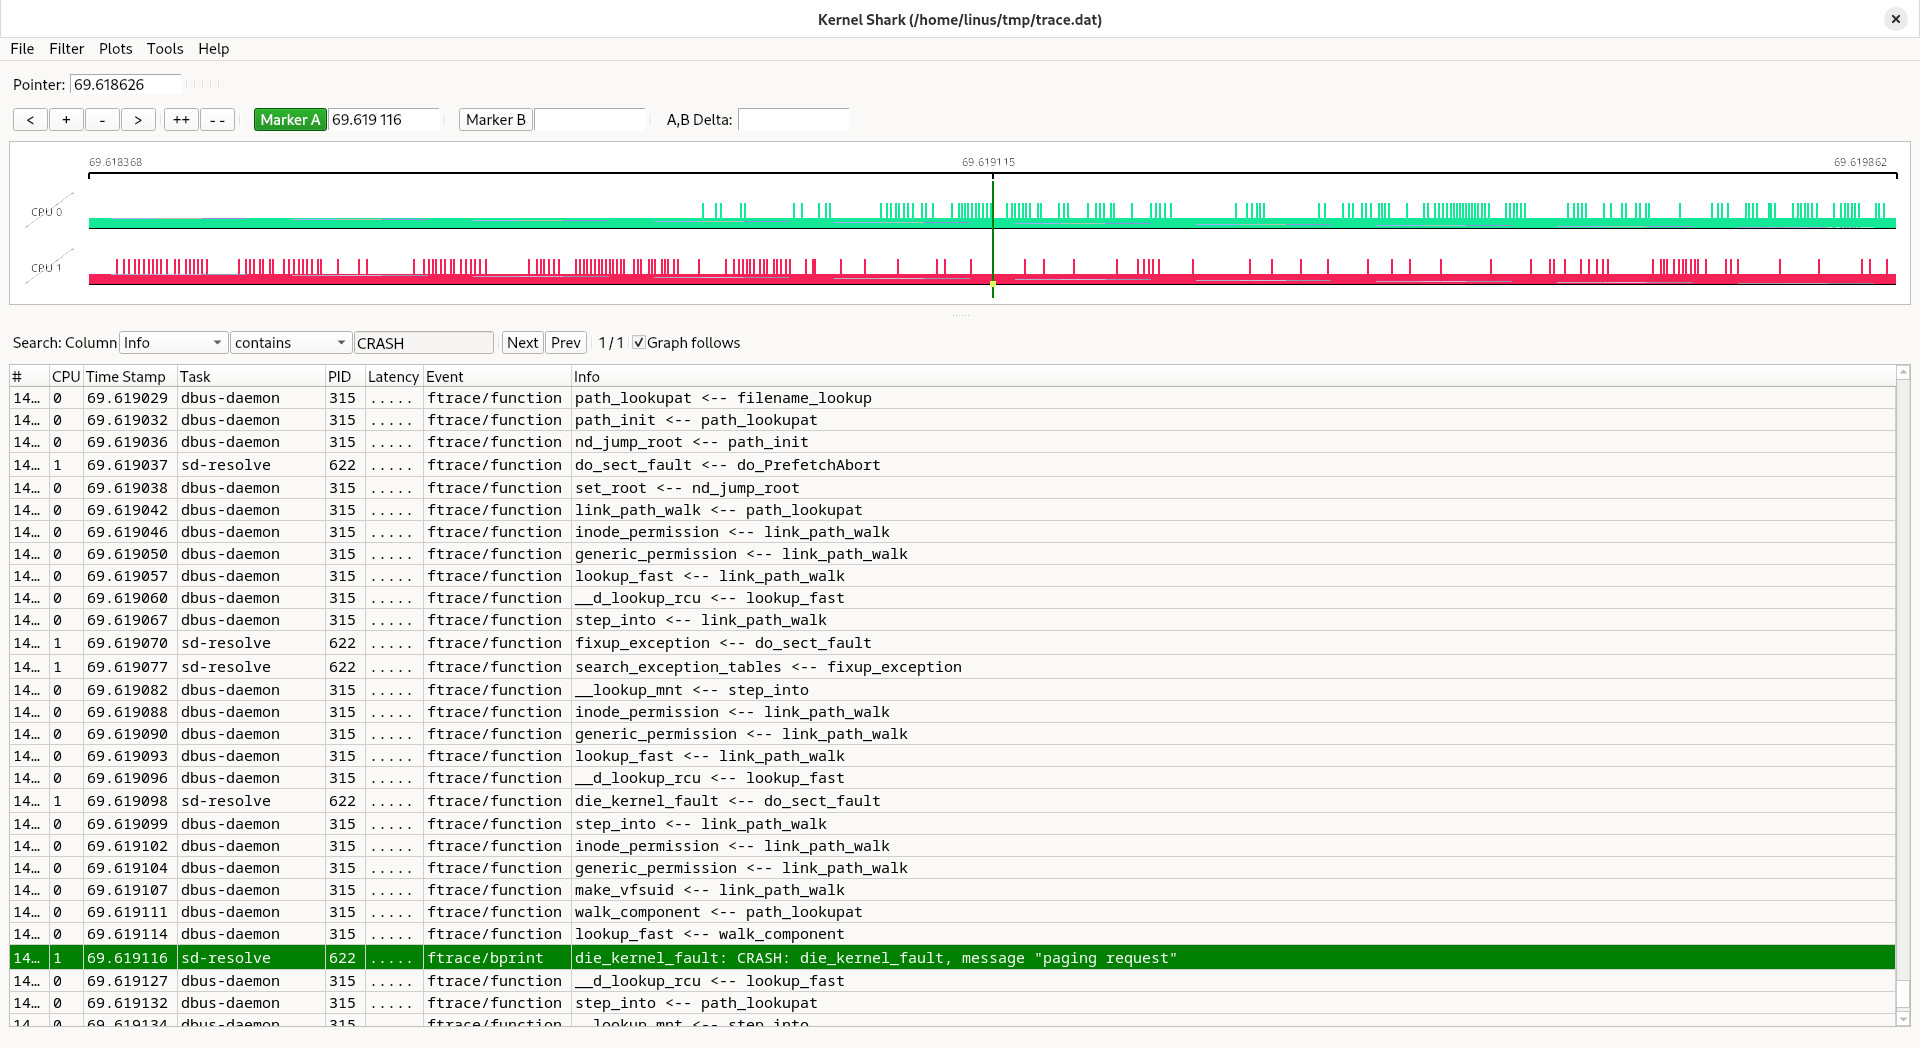Click the zoom out '-' button
Screen dimensions: 1920x1048
click(x=102, y=120)
